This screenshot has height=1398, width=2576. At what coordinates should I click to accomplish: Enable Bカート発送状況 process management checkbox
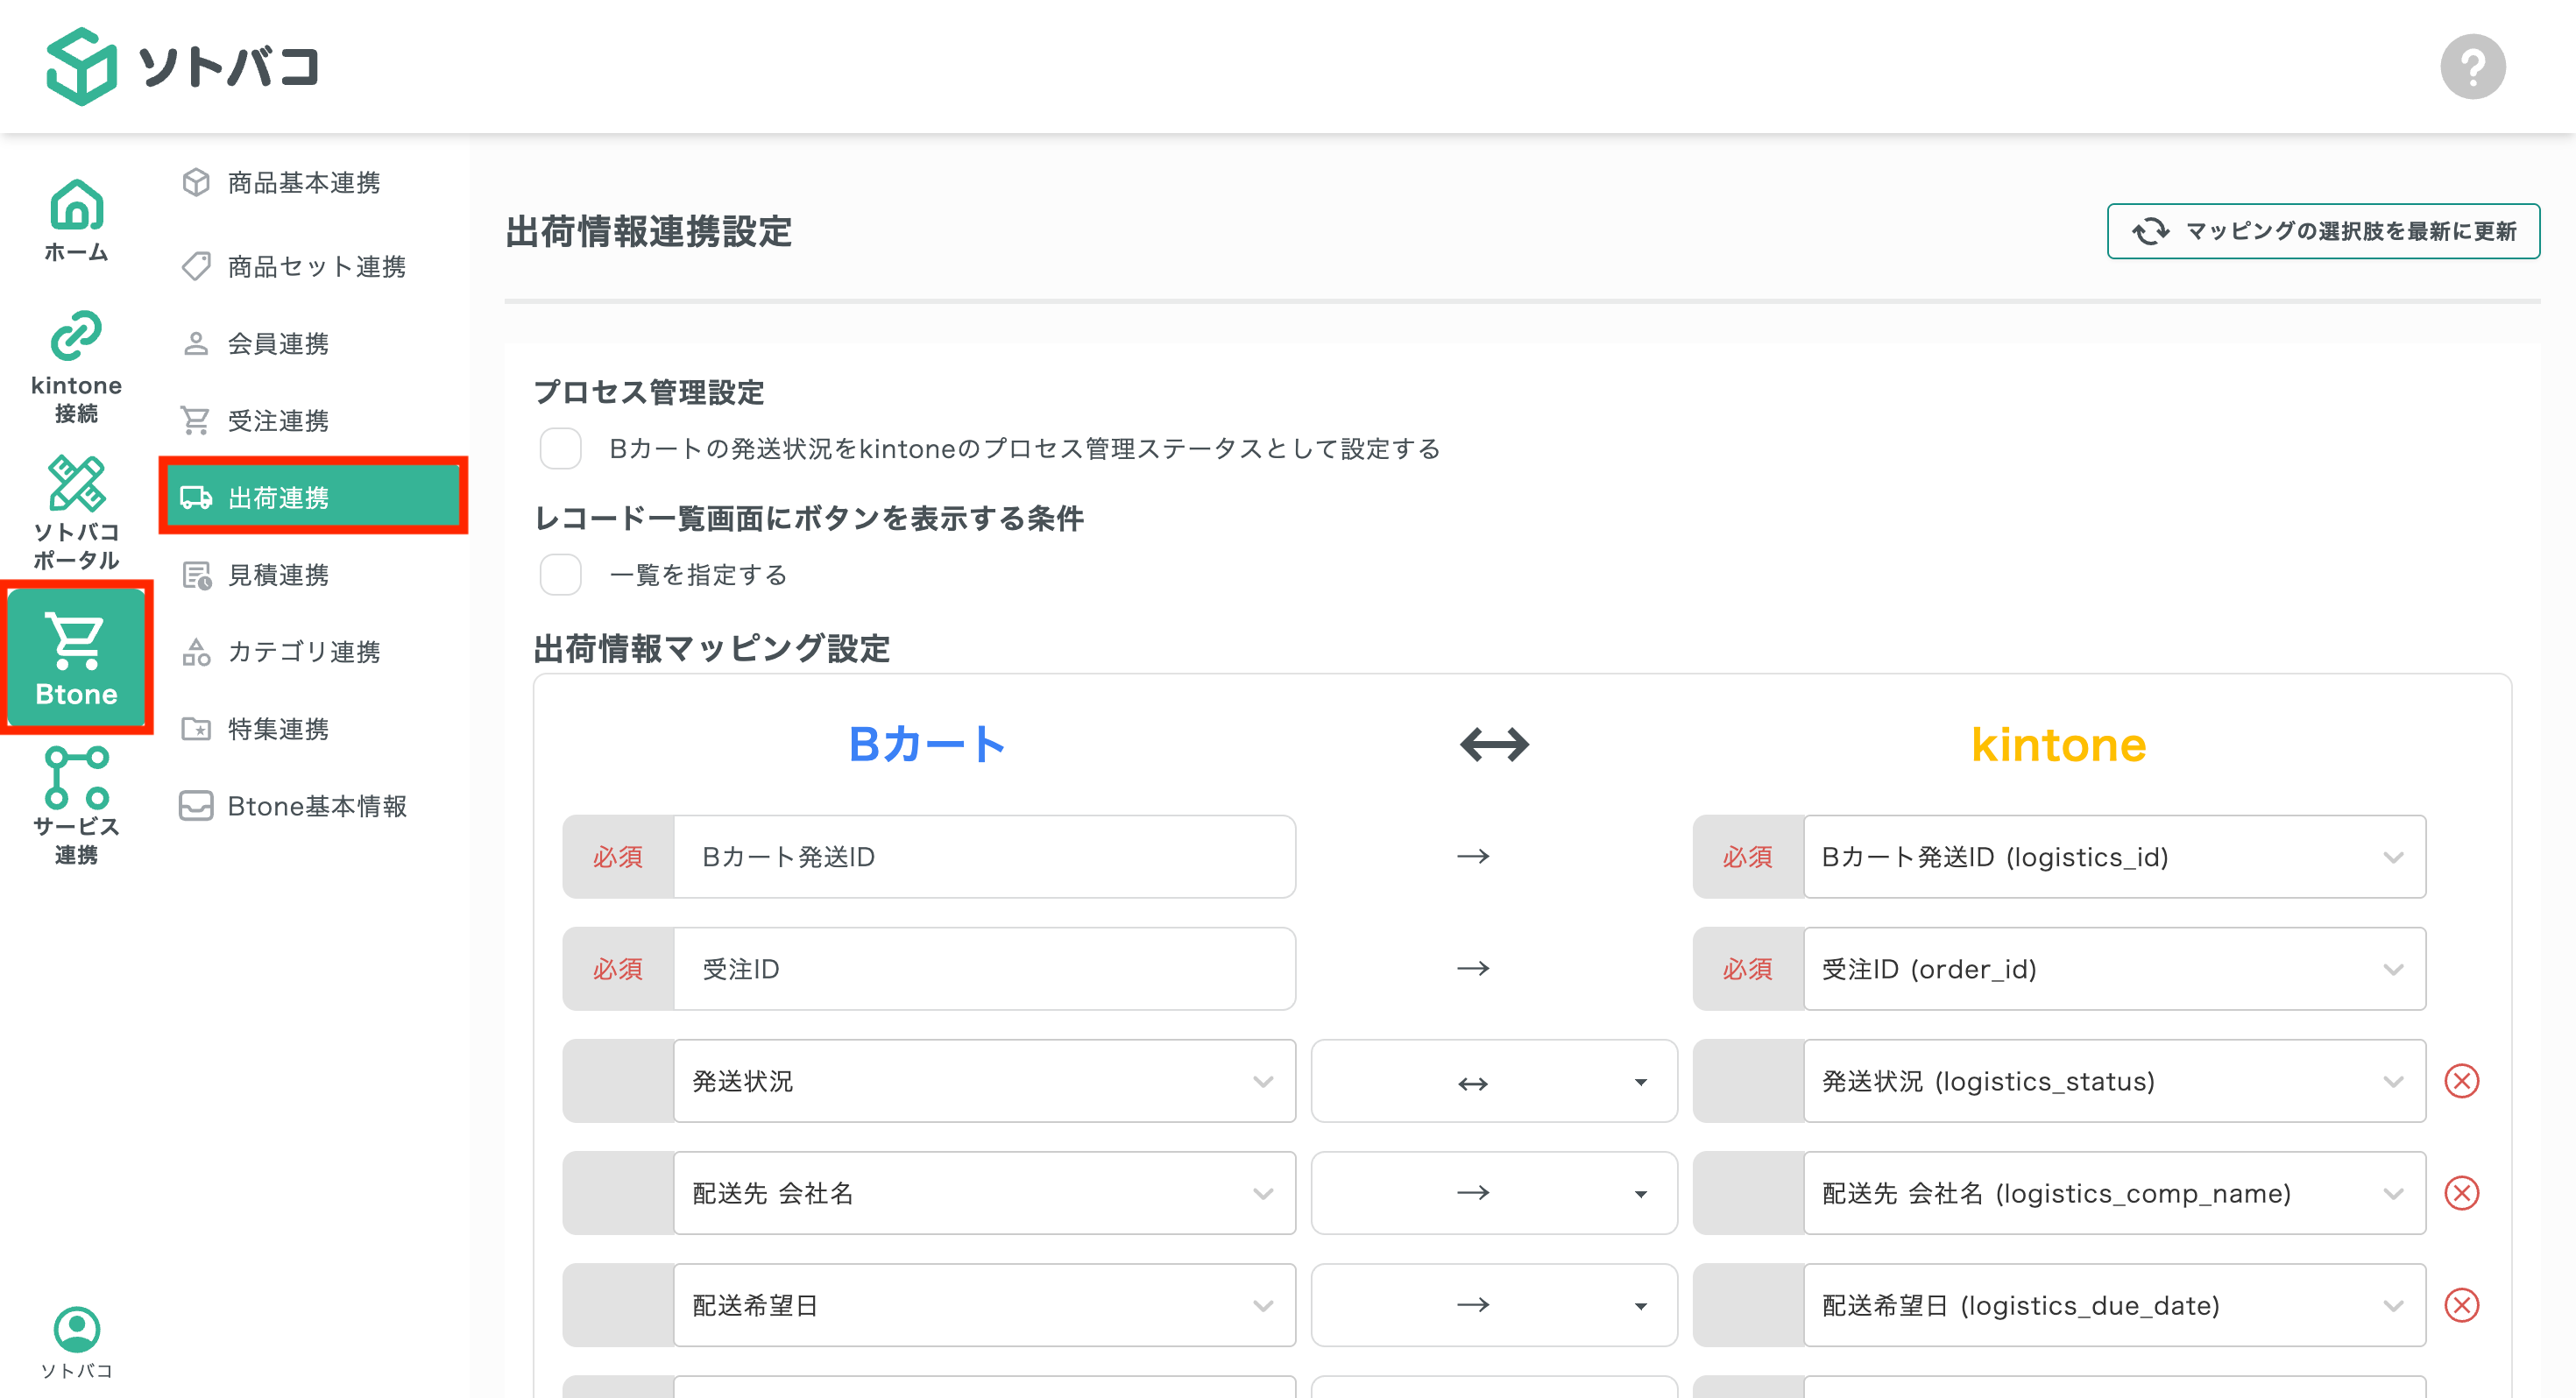pos(560,449)
